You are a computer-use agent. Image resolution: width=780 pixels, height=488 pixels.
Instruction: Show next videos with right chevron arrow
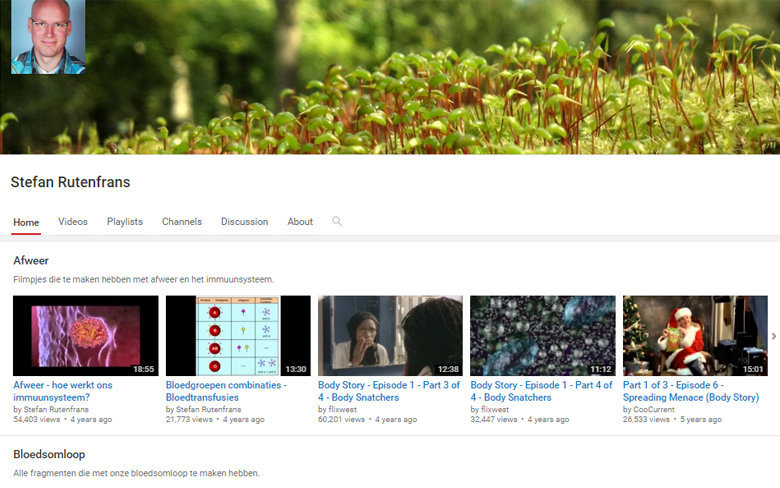click(774, 336)
